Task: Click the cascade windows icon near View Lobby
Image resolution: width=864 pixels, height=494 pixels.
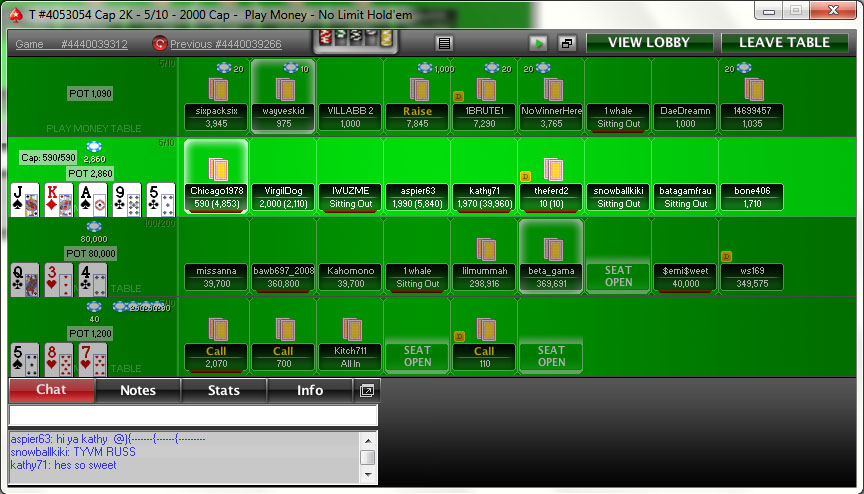Action: pos(566,44)
